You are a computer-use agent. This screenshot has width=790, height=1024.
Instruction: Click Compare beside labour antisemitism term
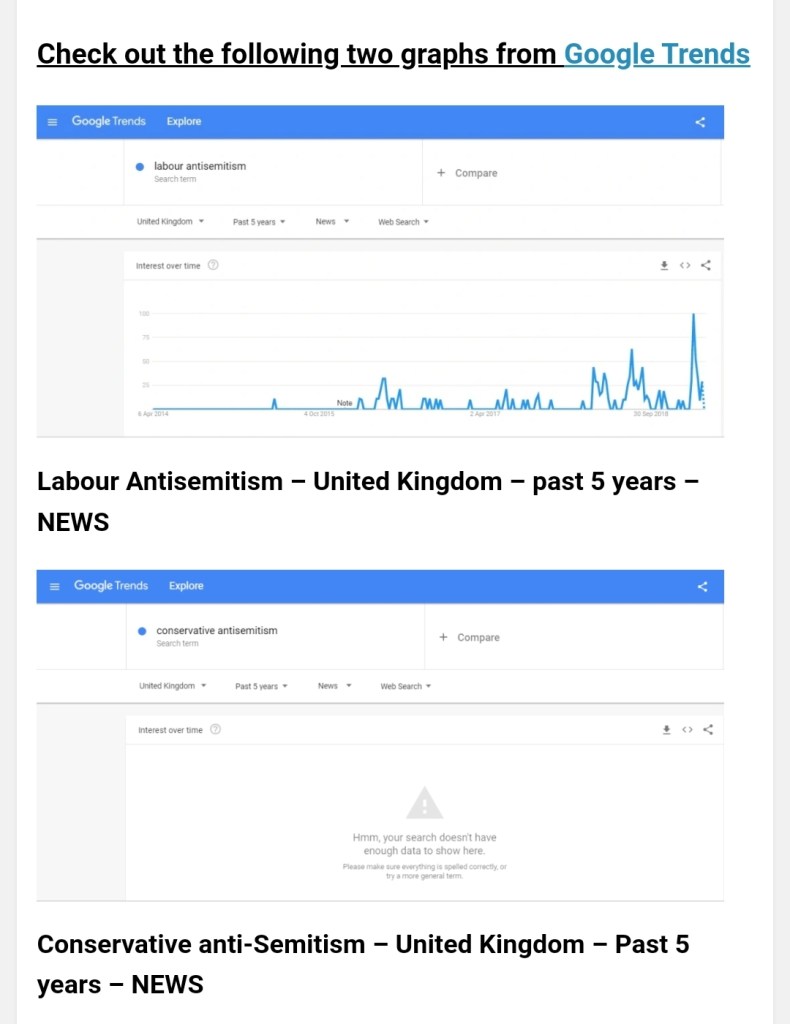point(467,173)
